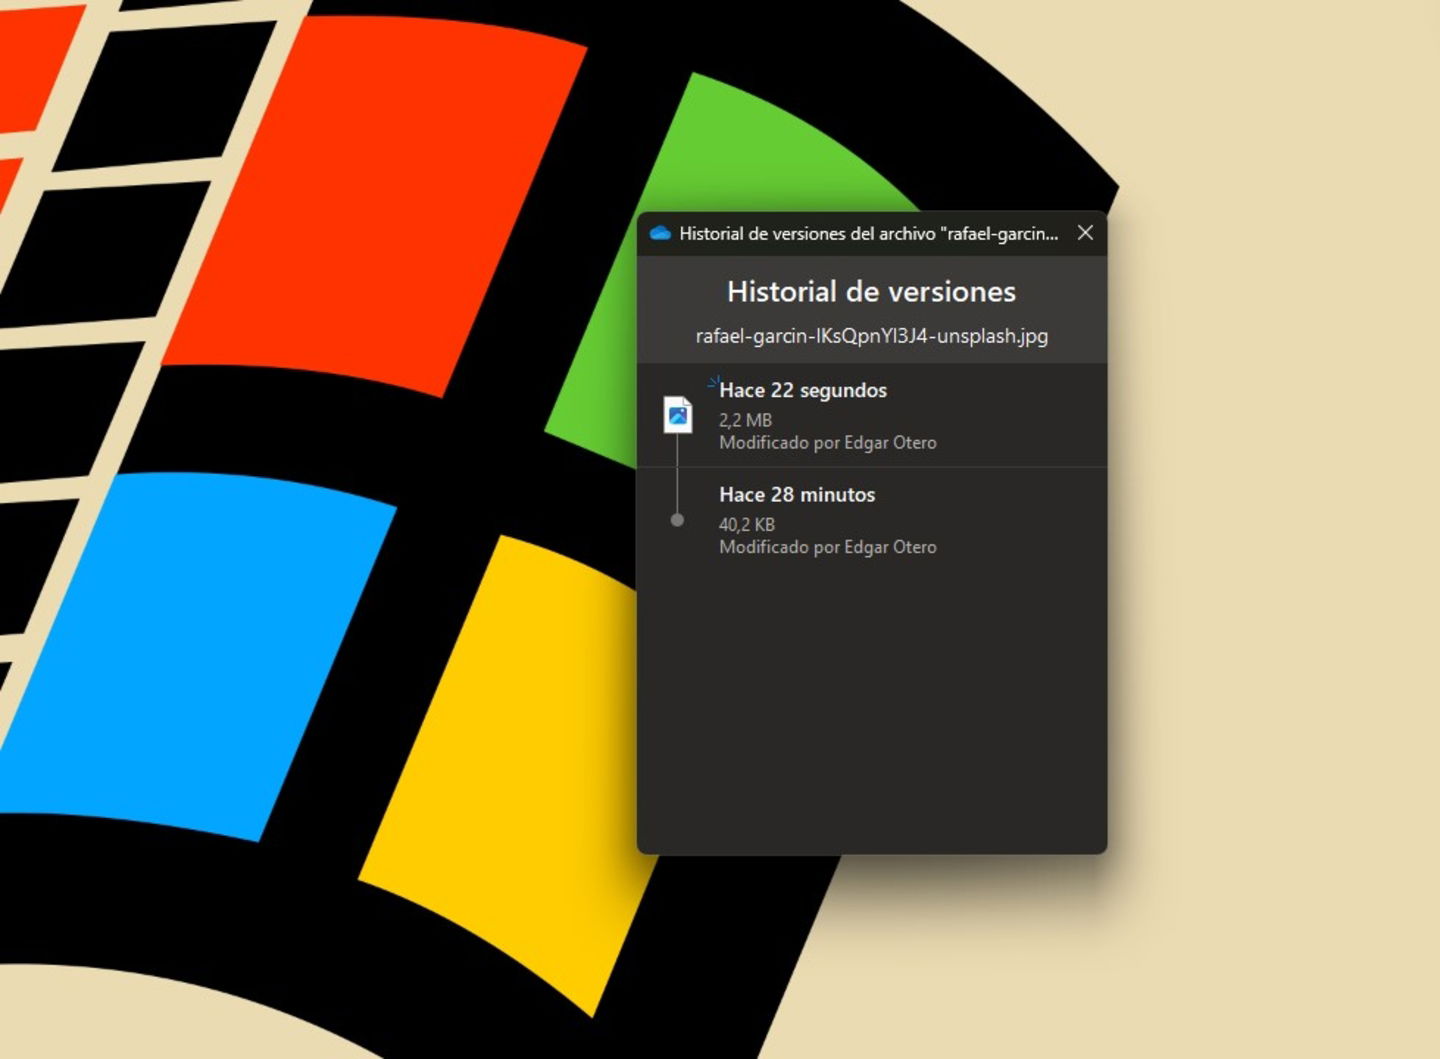Image resolution: width=1440 pixels, height=1059 pixels.
Task: Click the timeline dot for the older version
Action: [677, 520]
